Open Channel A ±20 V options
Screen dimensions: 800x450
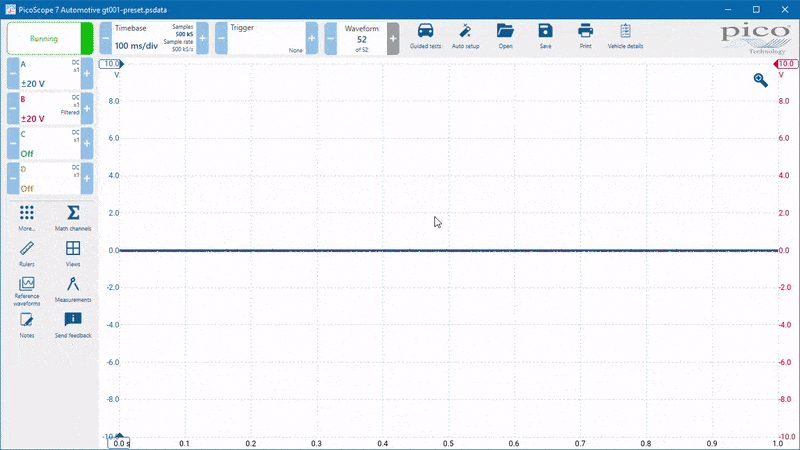(50, 74)
